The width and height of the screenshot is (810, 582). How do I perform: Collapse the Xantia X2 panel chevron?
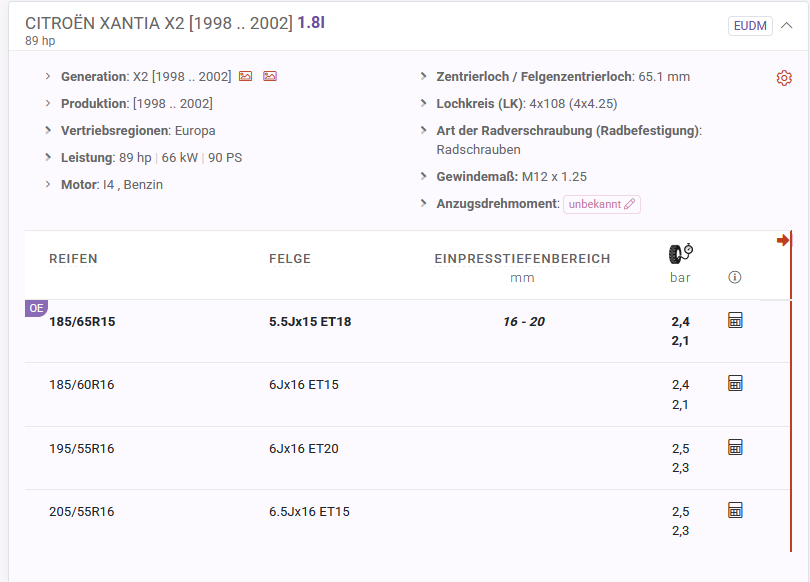[x=786, y=25]
